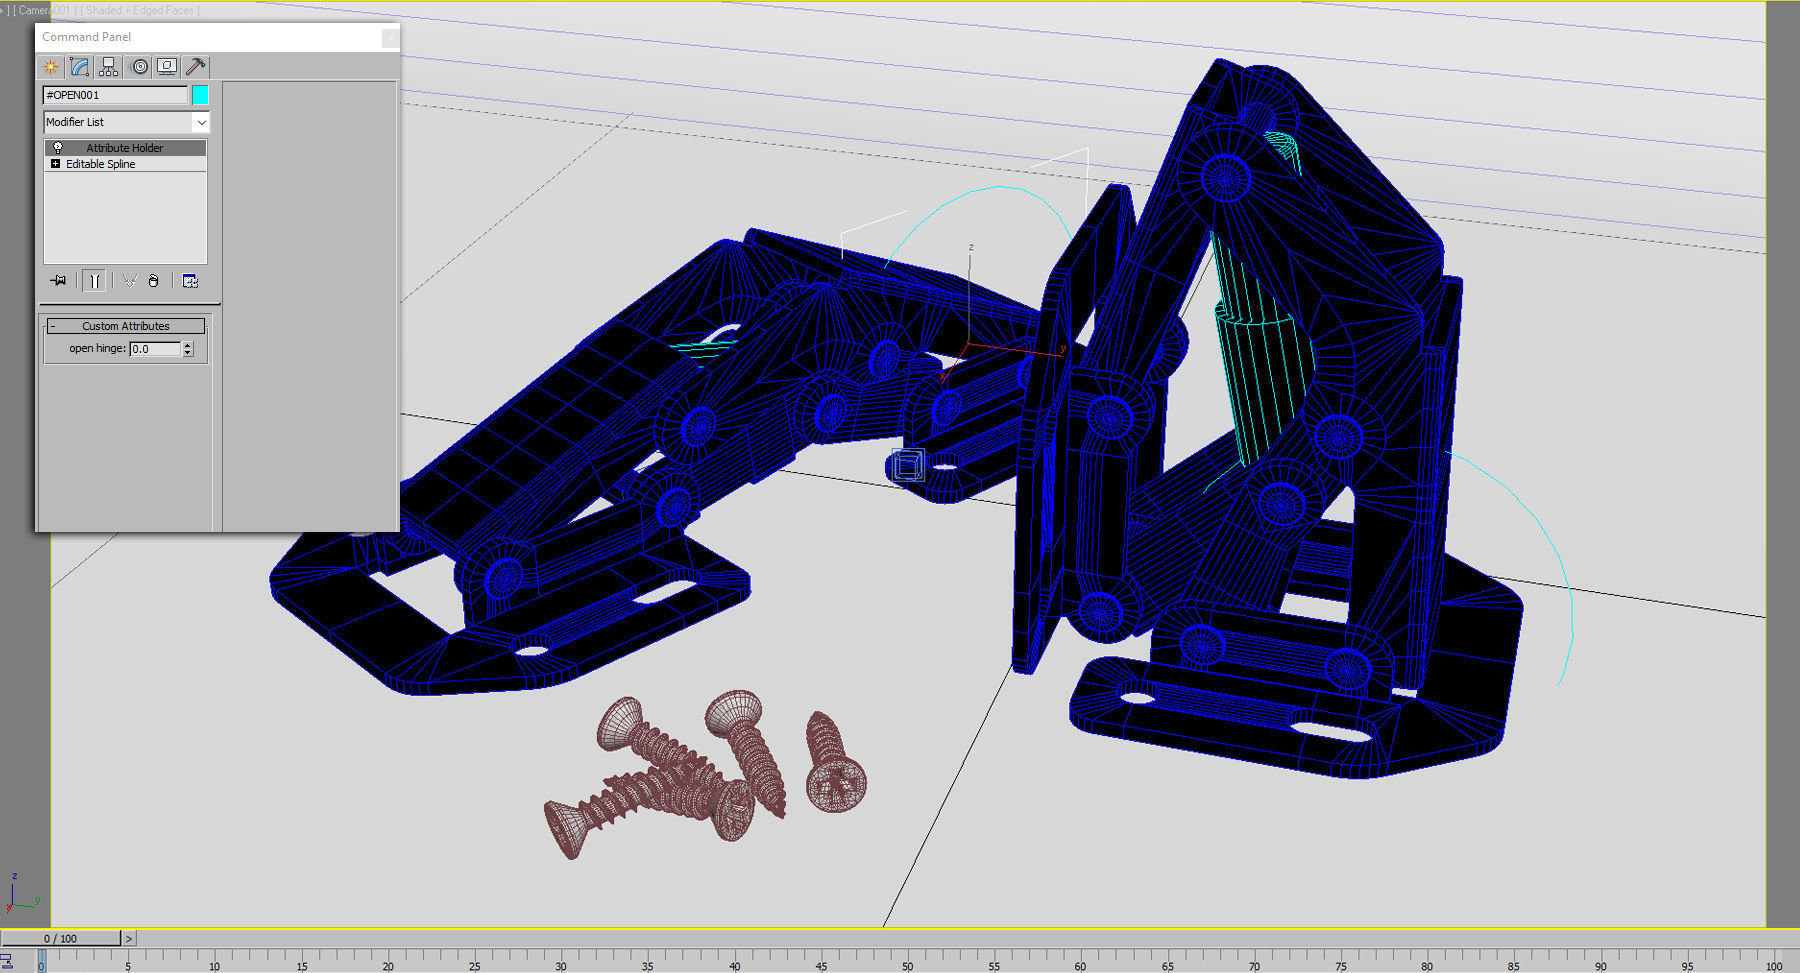1800x973 pixels.
Task: Toggle Show End Result button
Action: pos(94,281)
